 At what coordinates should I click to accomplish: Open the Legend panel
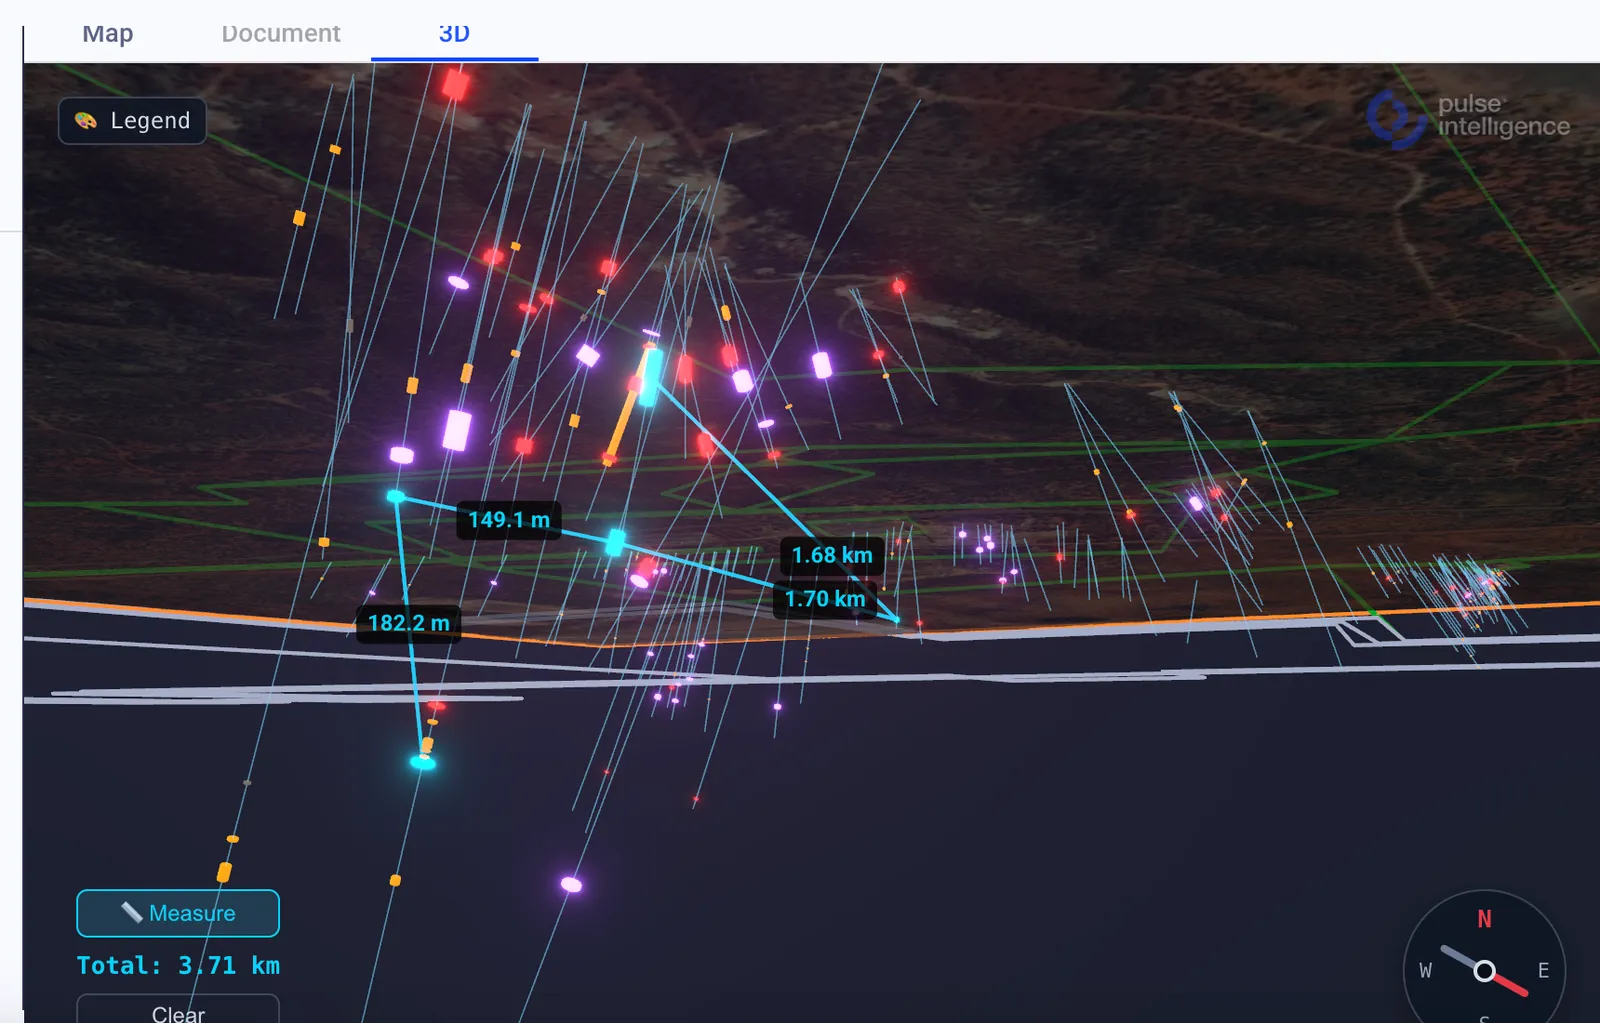click(132, 121)
